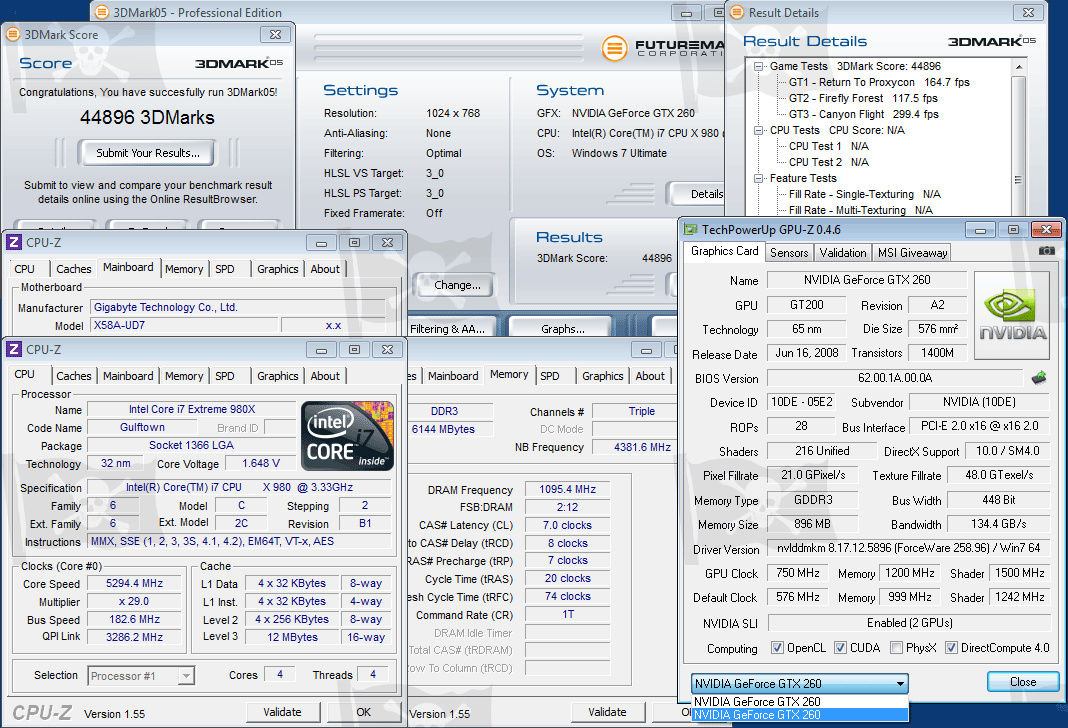Click the Intel Core i7 logo in CPU-Z
This screenshot has height=728, width=1068.
tap(347, 436)
